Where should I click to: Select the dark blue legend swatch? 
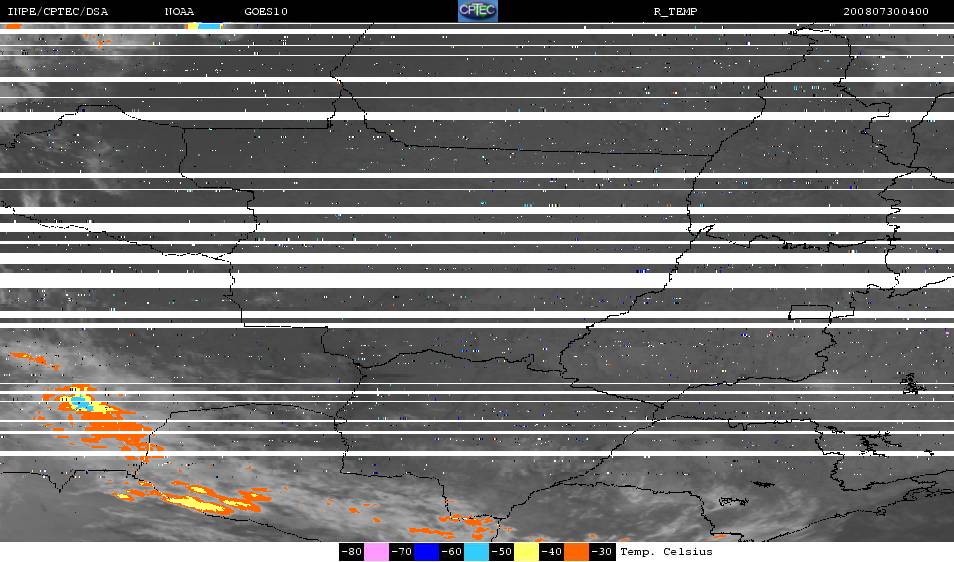[427, 552]
